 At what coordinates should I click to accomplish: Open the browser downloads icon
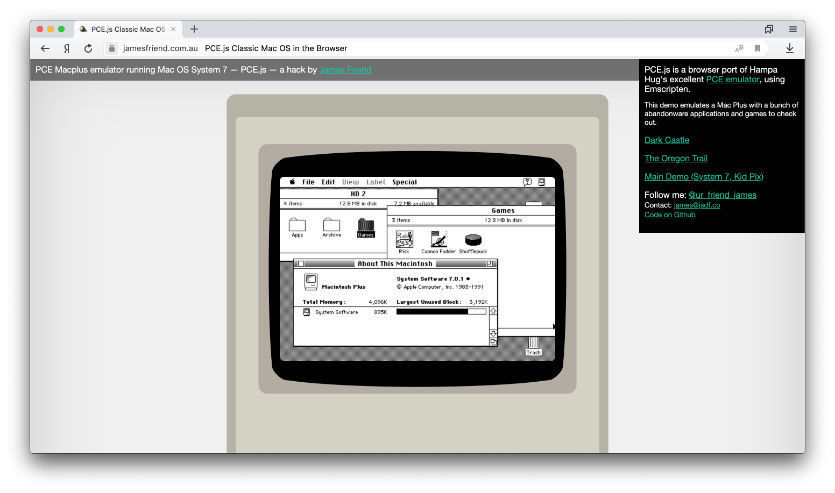point(790,48)
